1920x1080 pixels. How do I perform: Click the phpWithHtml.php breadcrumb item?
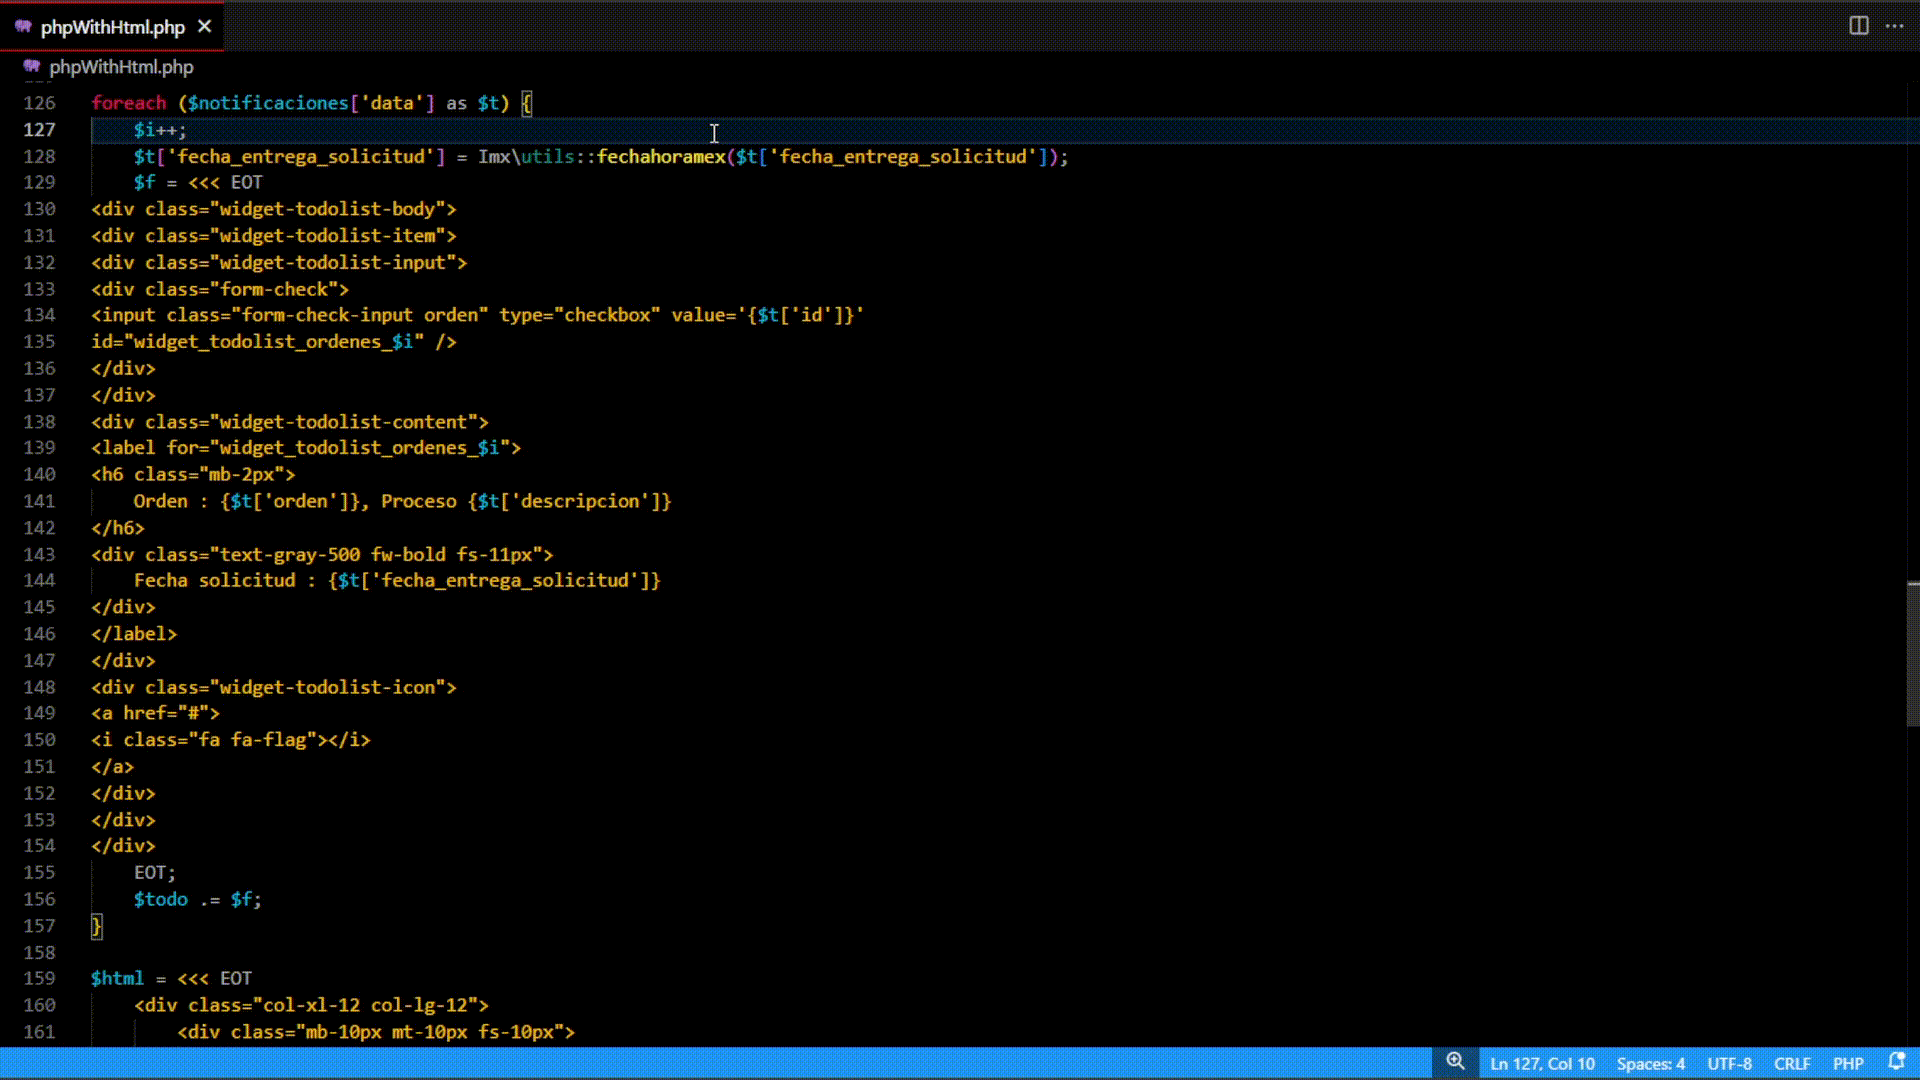pyautogui.click(x=121, y=67)
